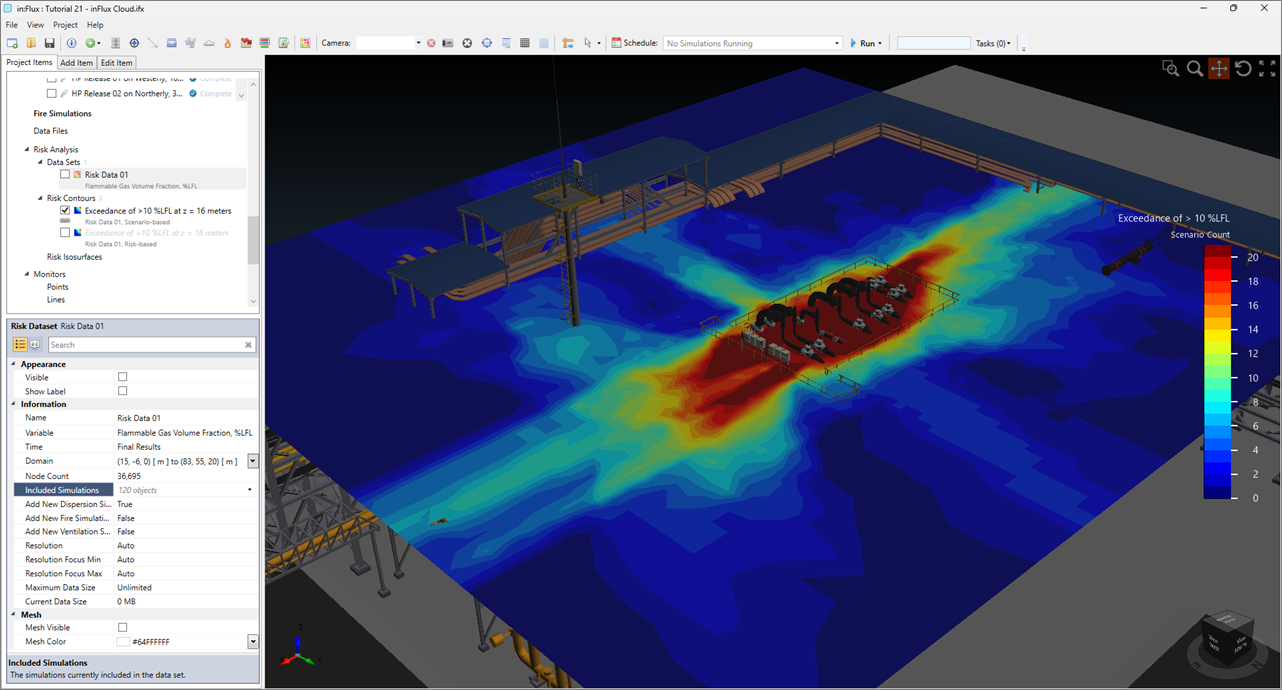The height and width of the screenshot is (690, 1282).
Task: Enable the Risk Data 01 tree checkbox
Action: point(65,175)
